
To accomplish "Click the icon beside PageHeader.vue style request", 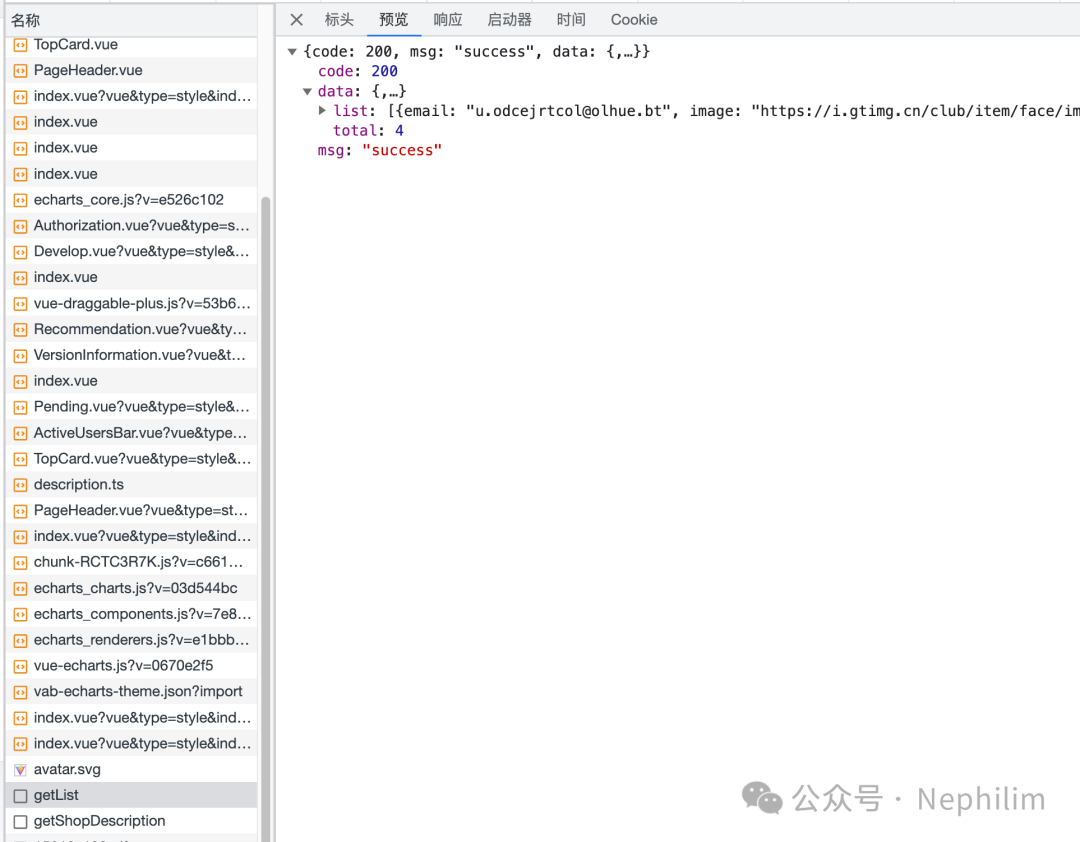I will (x=21, y=511).
